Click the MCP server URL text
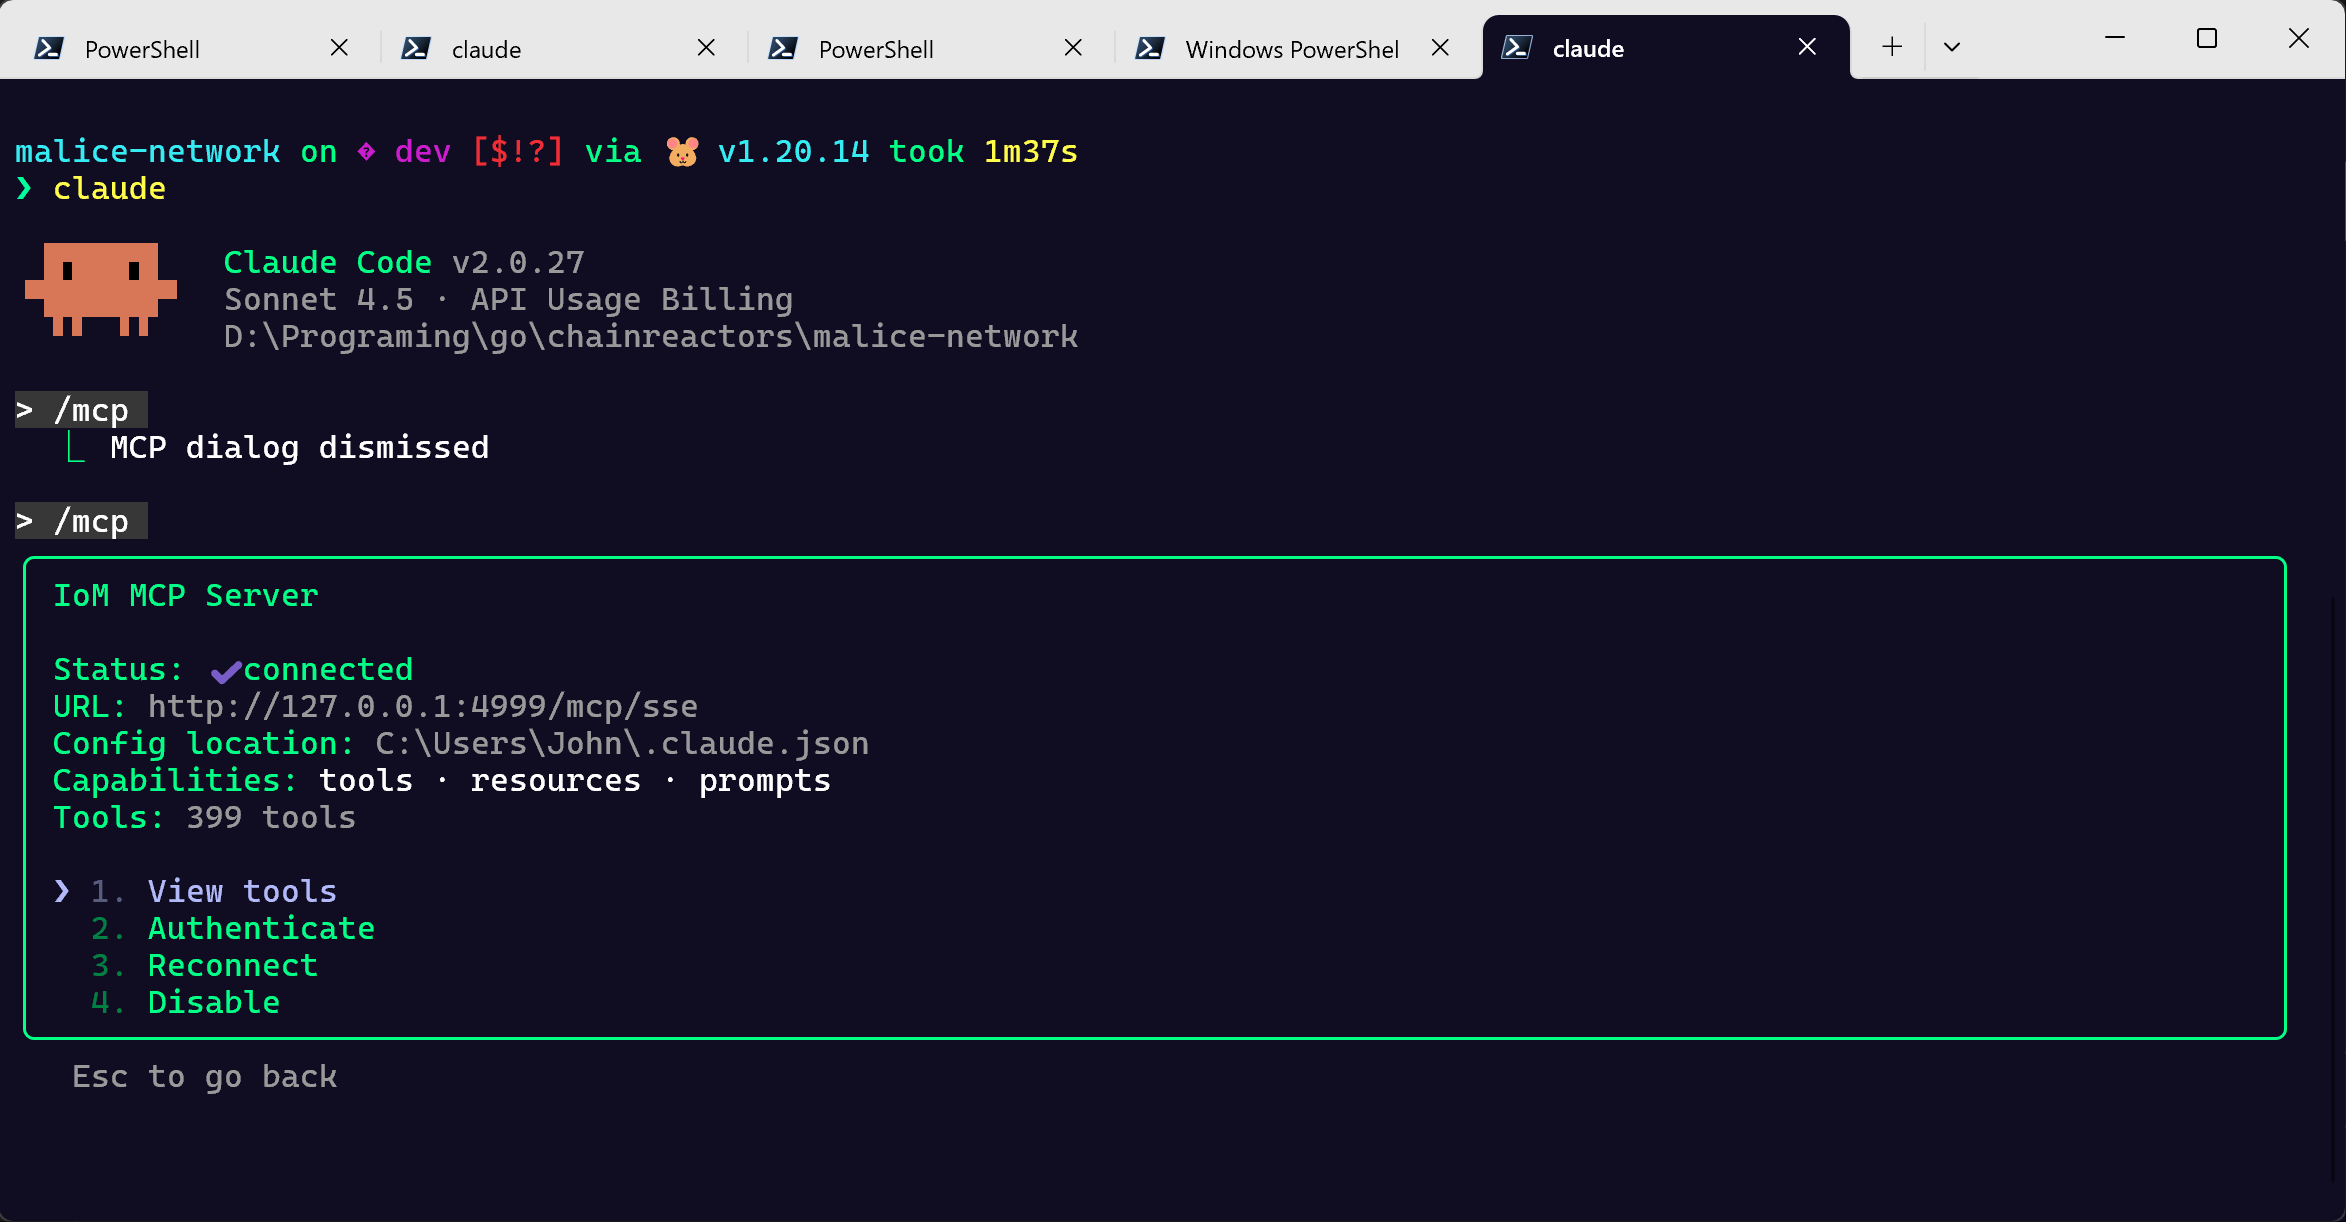 [422, 706]
